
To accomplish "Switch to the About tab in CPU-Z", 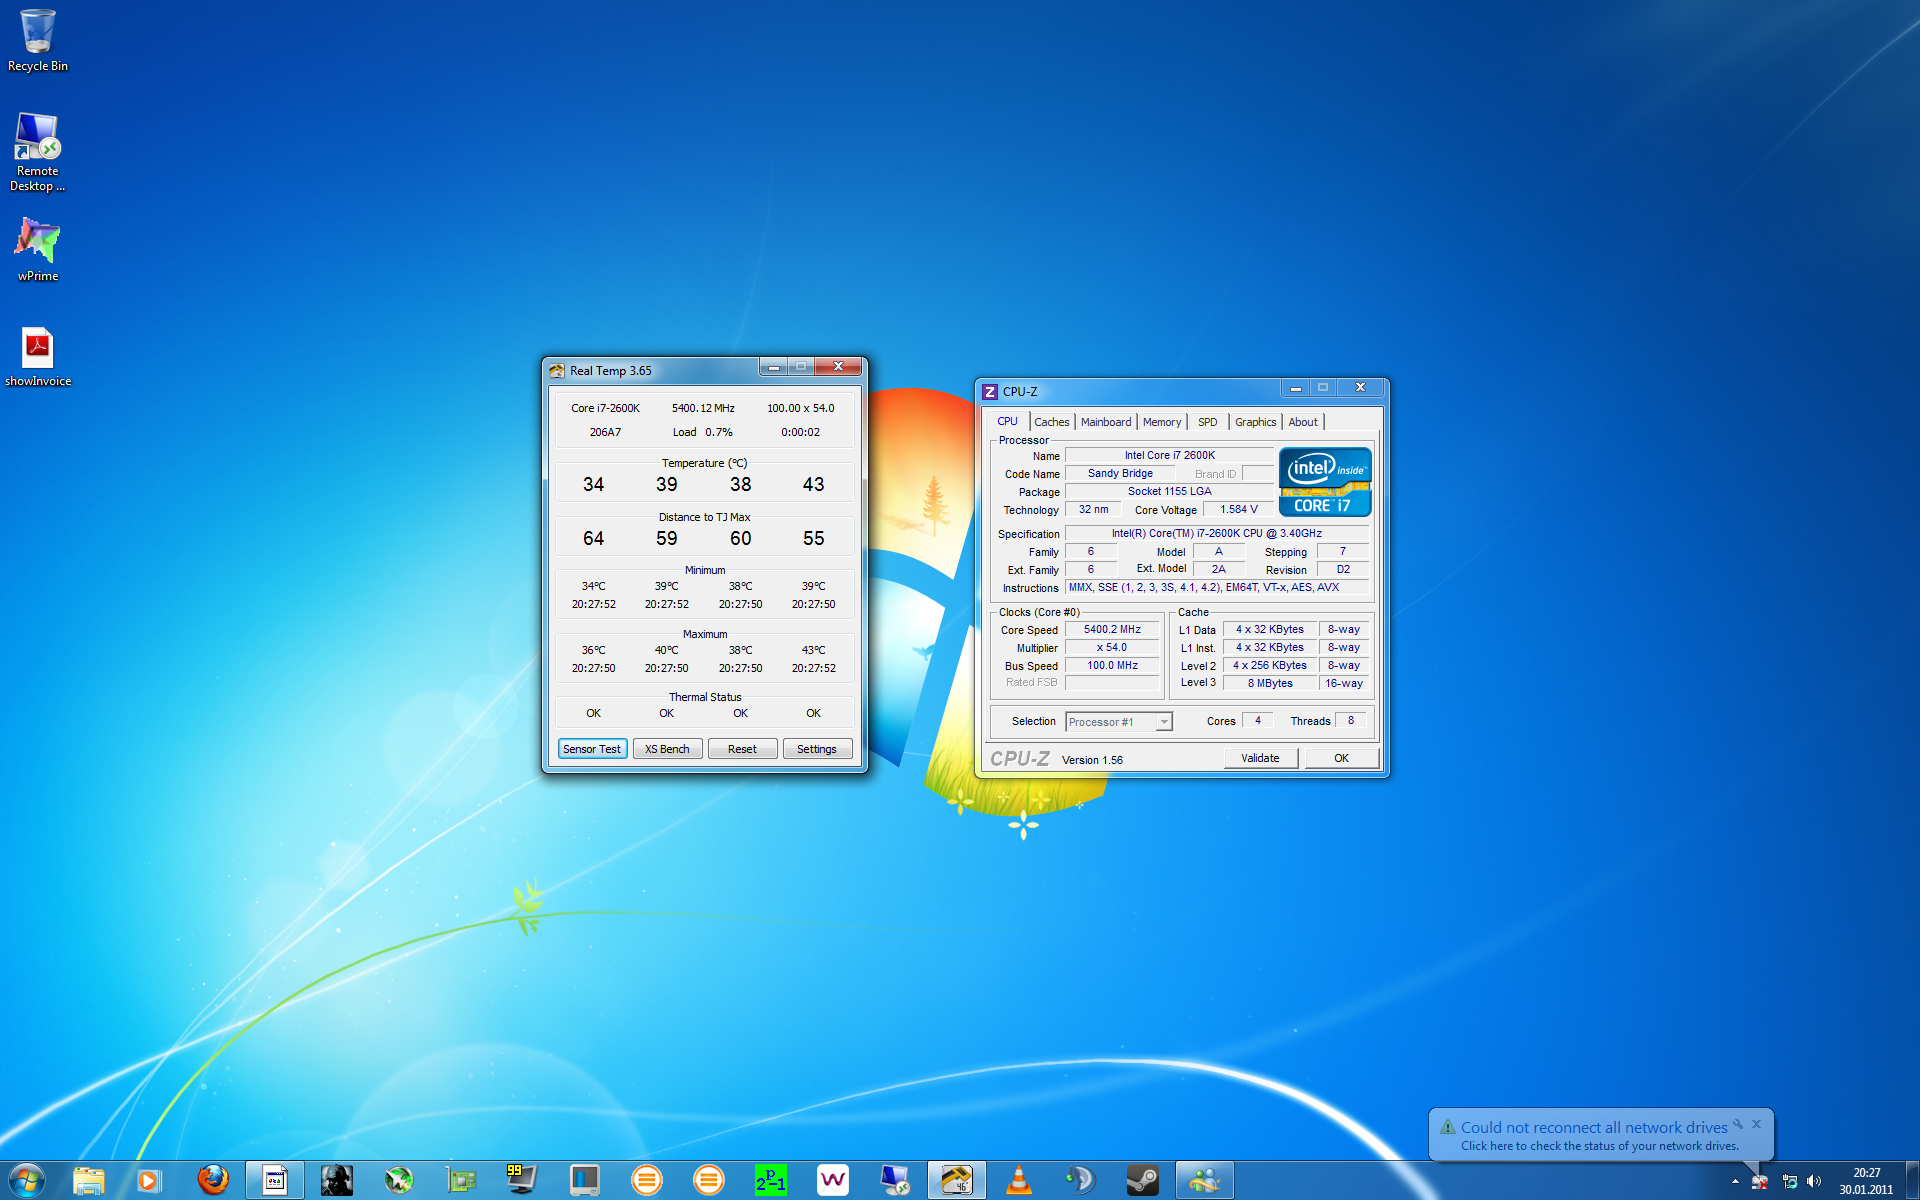I will coord(1303,422).
